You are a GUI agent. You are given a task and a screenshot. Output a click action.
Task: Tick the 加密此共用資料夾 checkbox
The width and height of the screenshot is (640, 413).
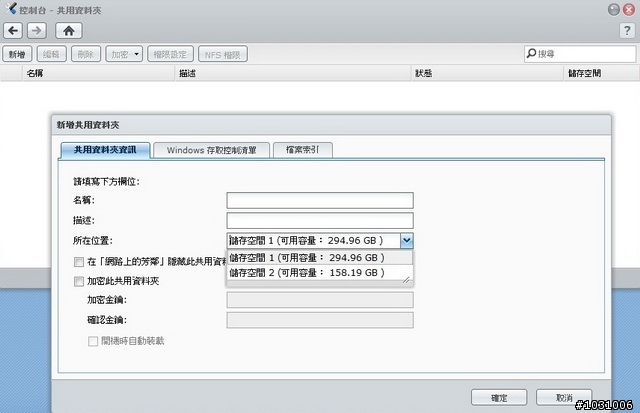pyautogui.click(x=79, y=282)
